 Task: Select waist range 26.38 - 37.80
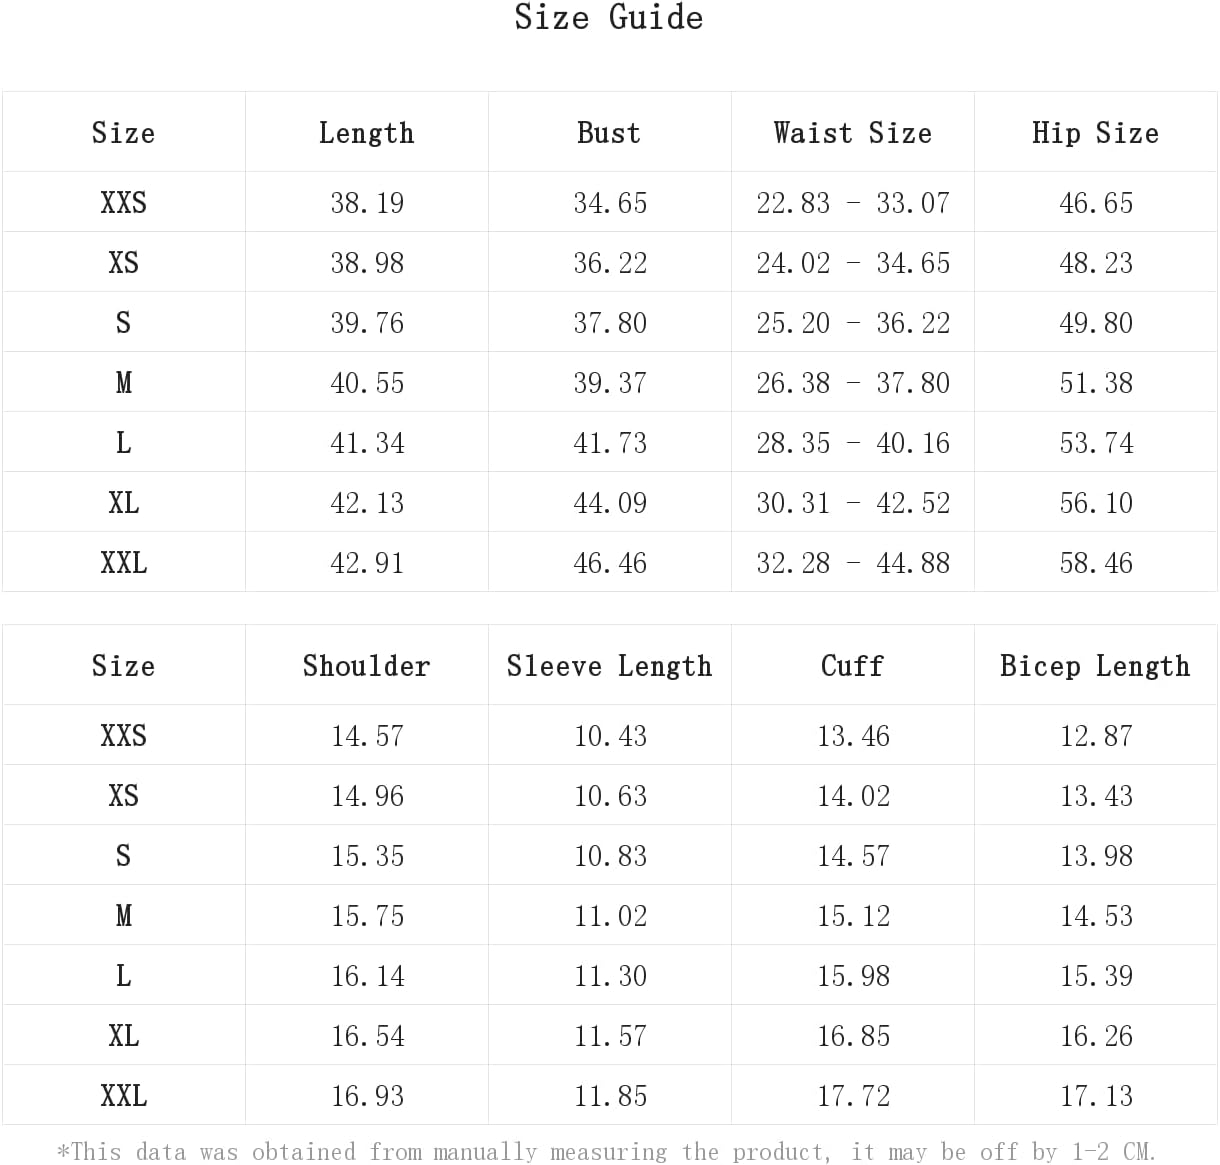853,383
